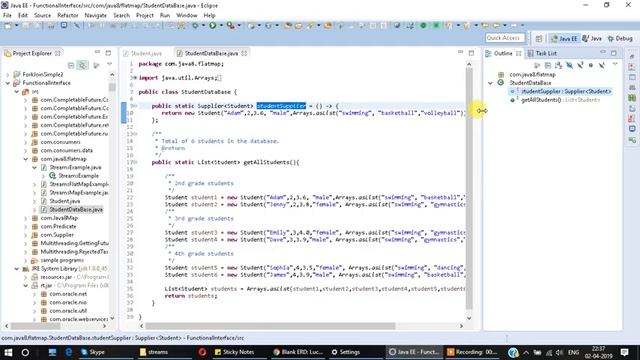Select getAllStudents() in the Outline
This screenshot has height=360, width=640.
click(x=560, y=100)
